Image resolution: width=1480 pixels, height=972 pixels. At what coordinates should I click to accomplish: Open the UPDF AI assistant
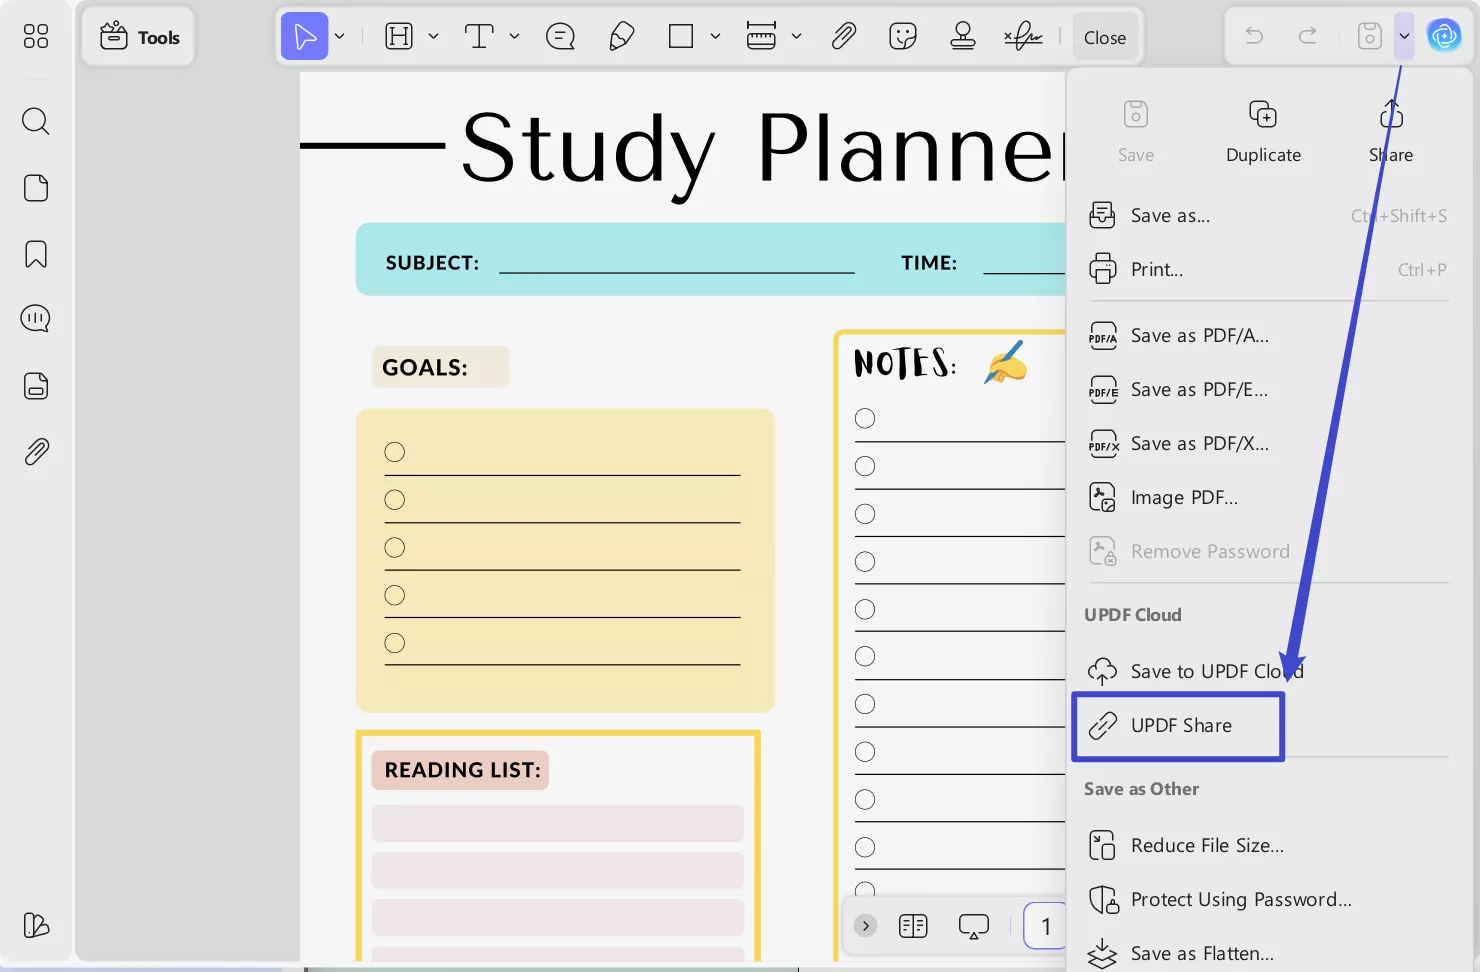(x=1444, y=37)
